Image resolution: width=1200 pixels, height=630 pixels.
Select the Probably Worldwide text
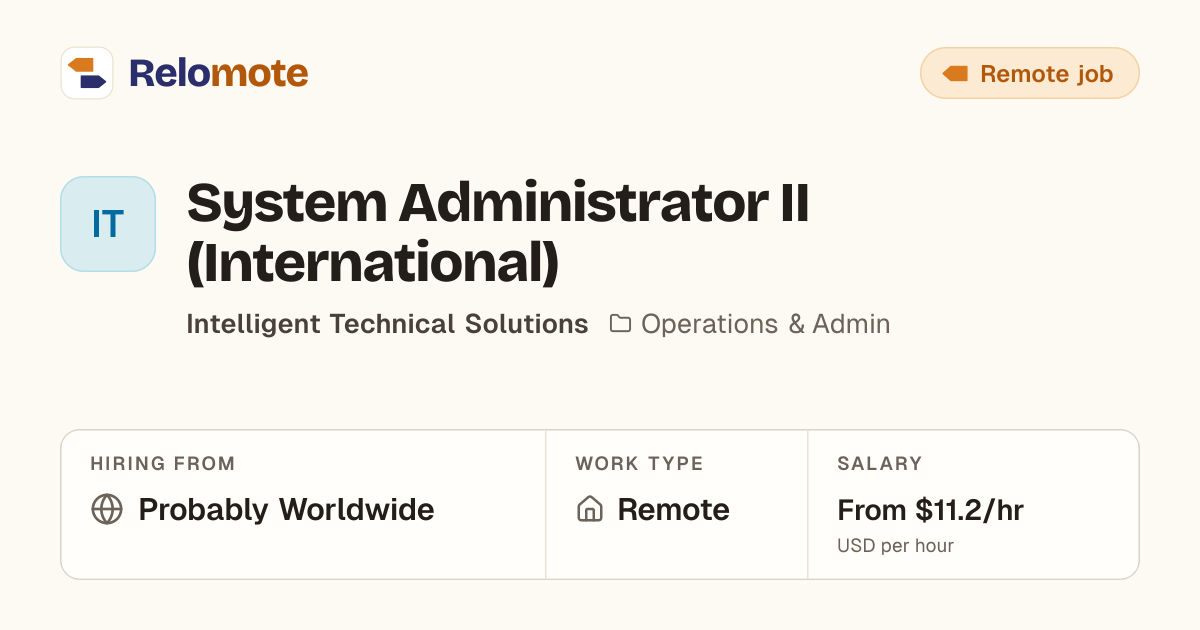tap(286, 510)
